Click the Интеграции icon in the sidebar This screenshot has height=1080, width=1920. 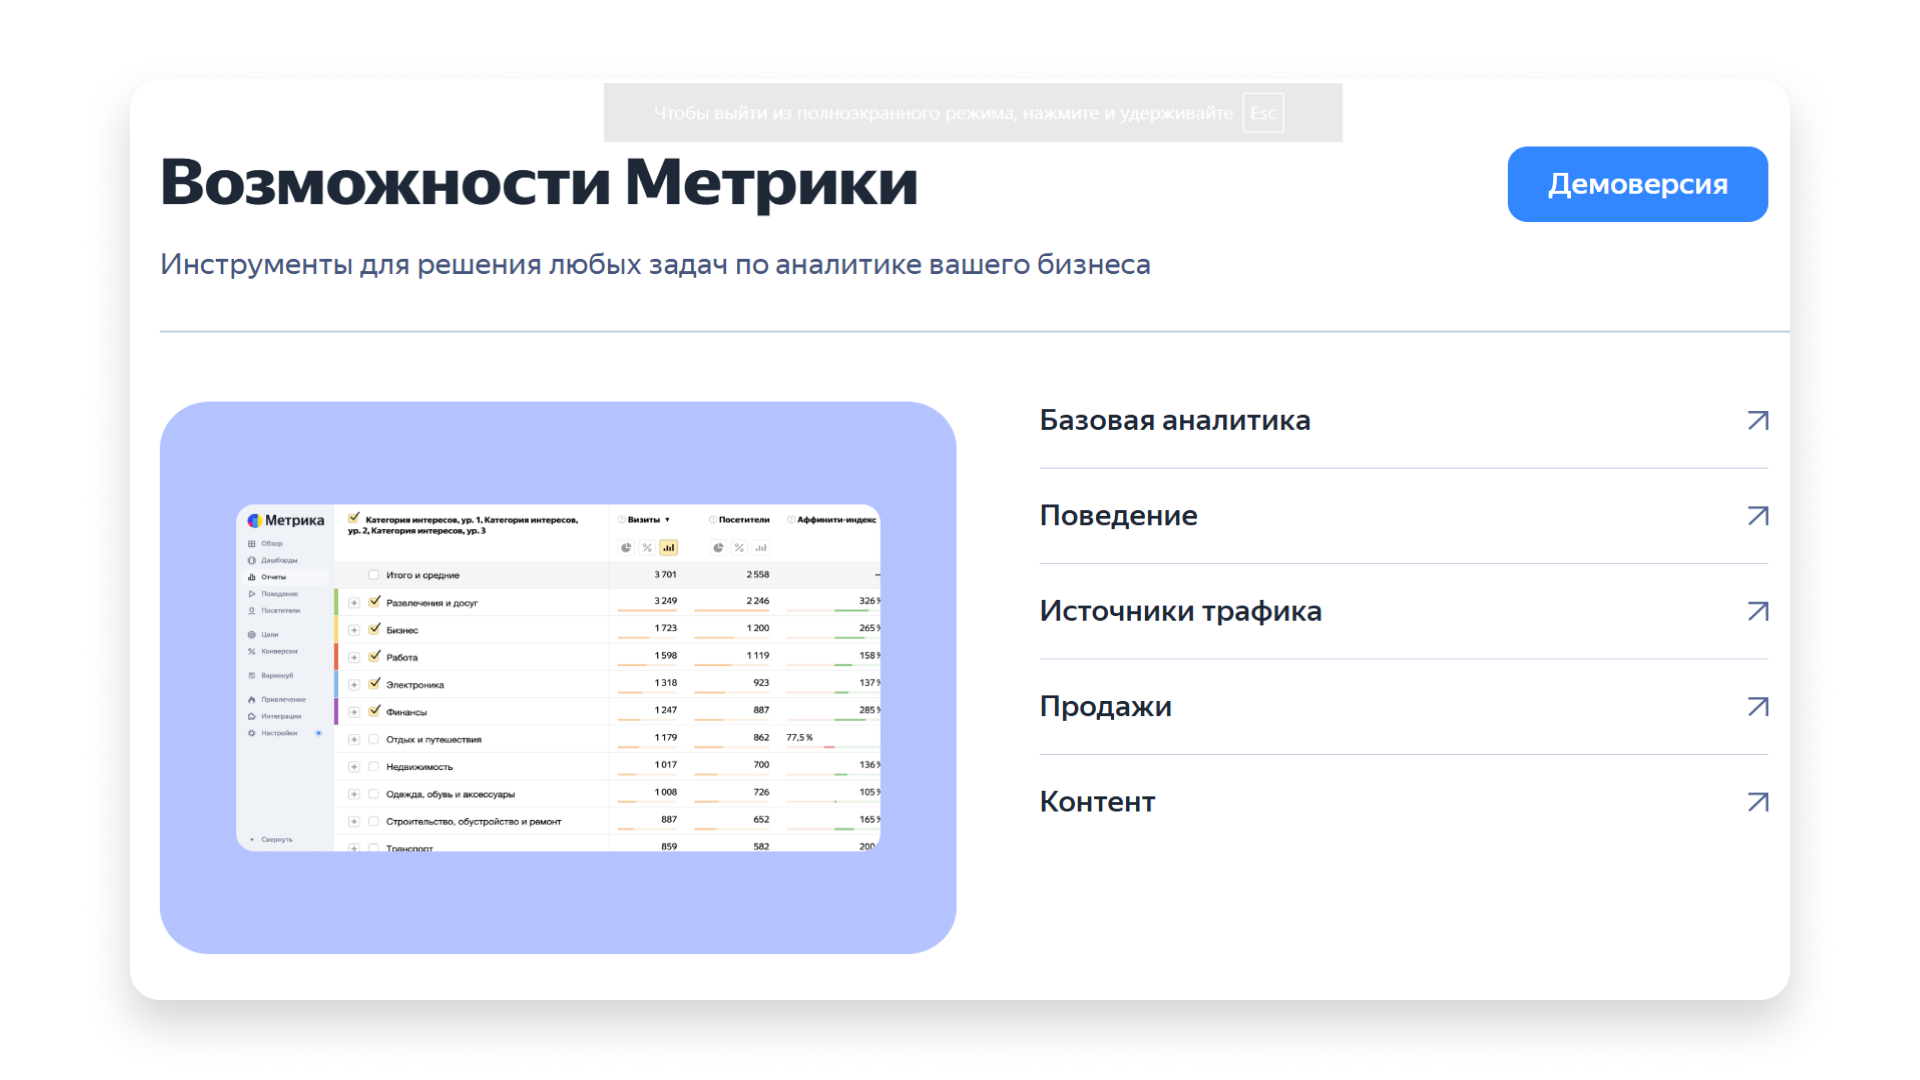pos(252,716)
